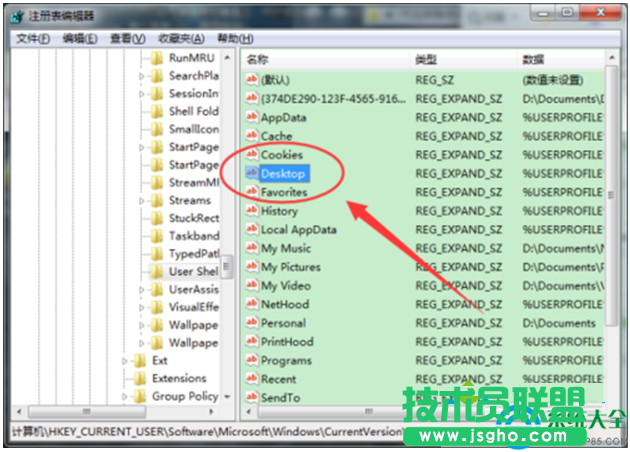This screenshot has height=452, width=630.
Task: Click the (数值未设置) data cell
Action: click(553, 80)
